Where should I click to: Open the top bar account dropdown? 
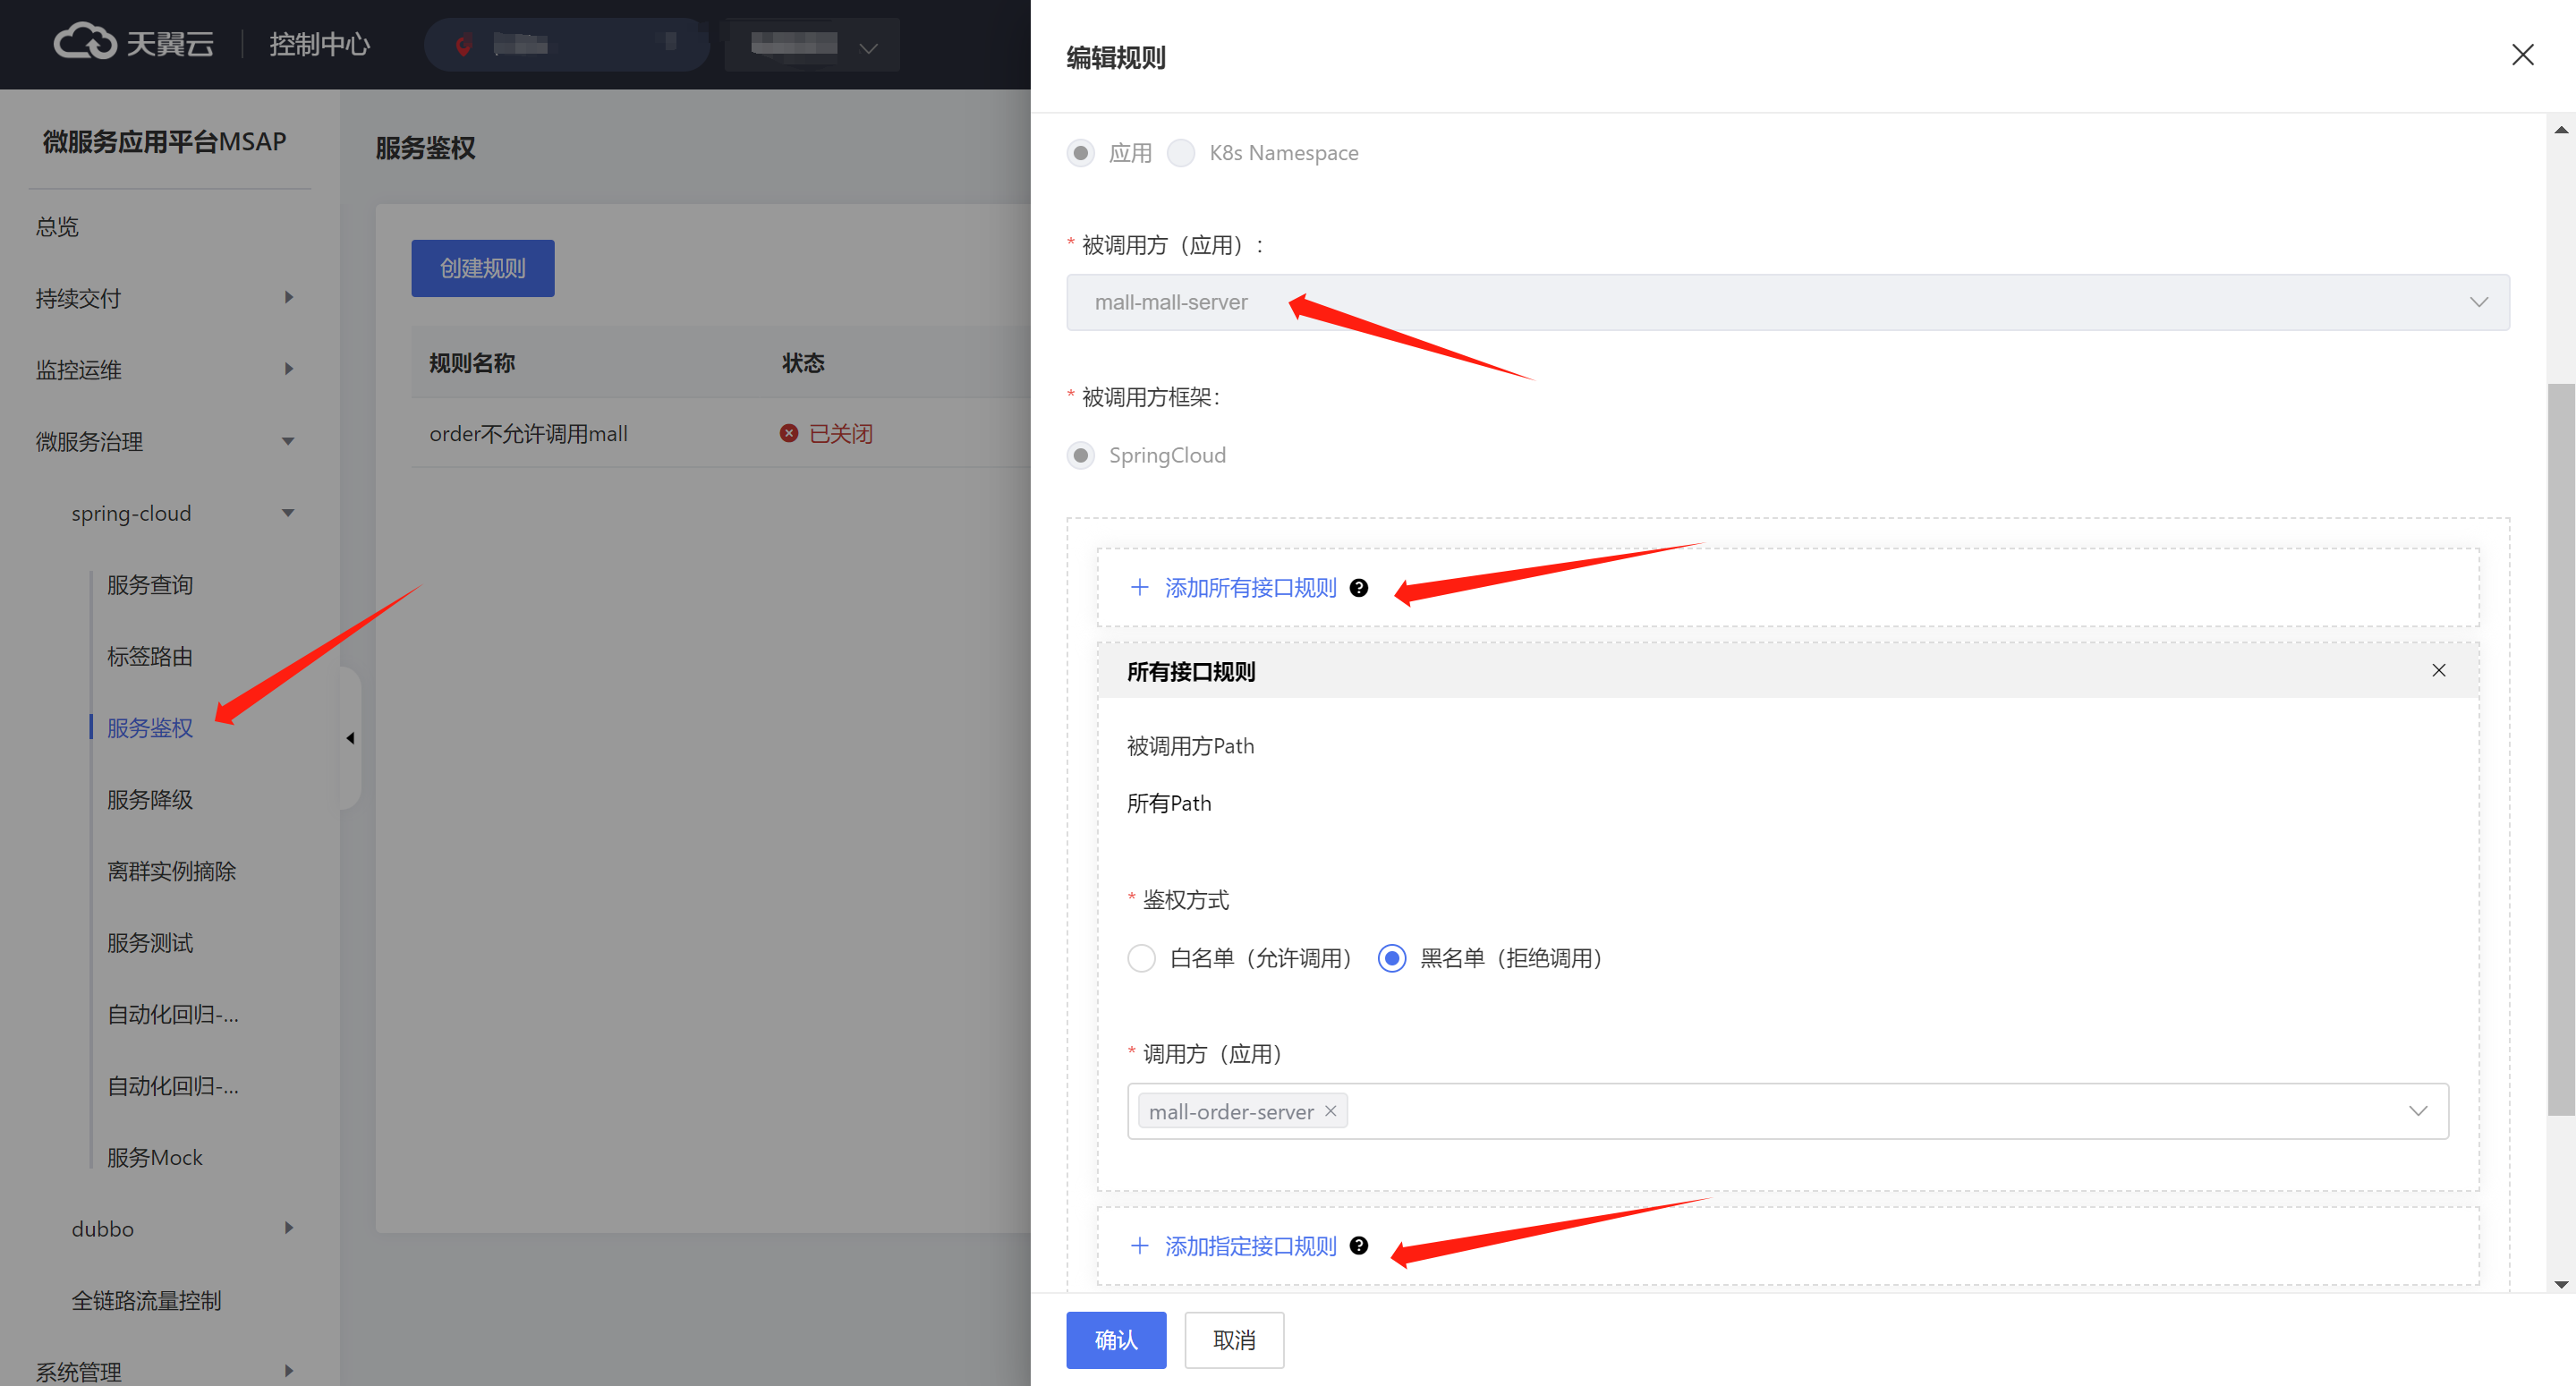812,44
